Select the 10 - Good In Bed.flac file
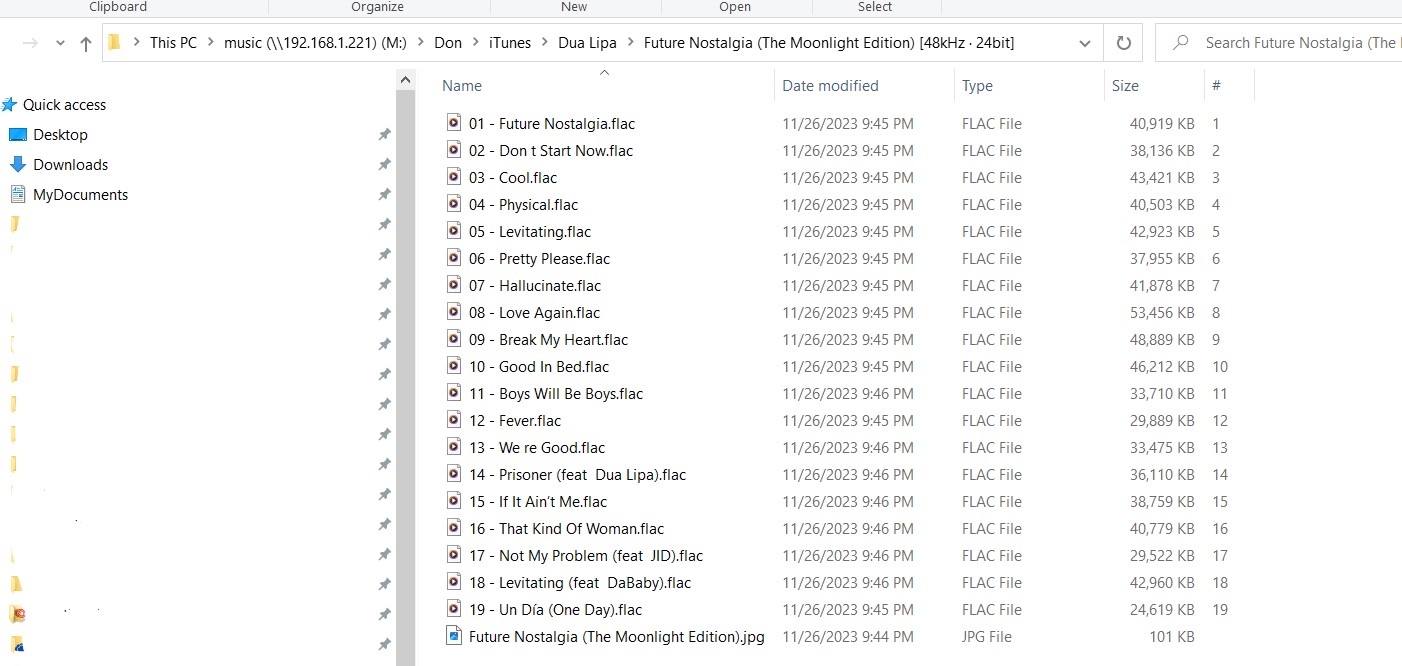This screenshot has height=666, width=1402. coord(539,367)
